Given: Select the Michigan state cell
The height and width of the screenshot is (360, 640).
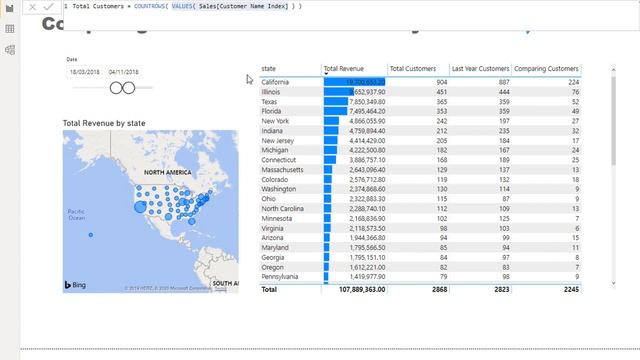Looking at the screenshot, I should [x=275, y=150].
